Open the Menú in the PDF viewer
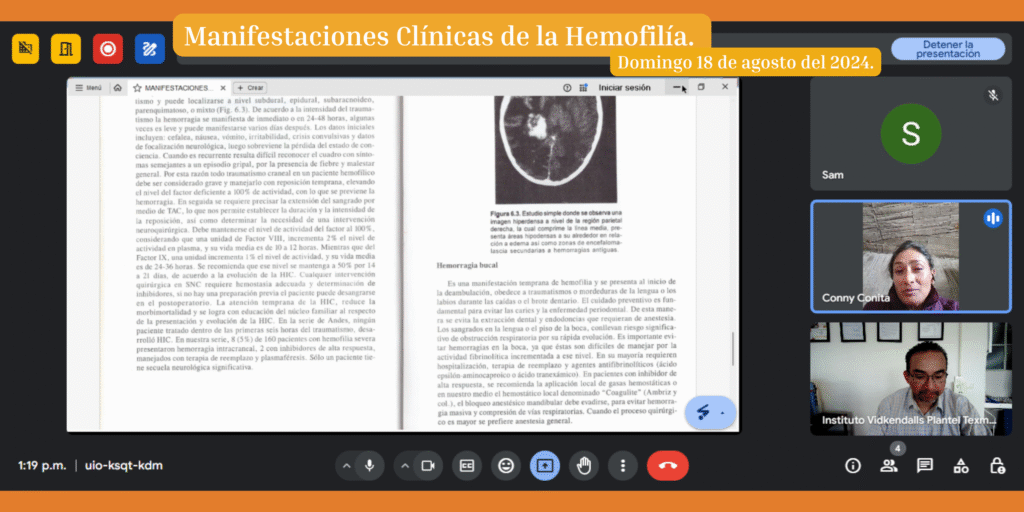 (x=89, y=88)
